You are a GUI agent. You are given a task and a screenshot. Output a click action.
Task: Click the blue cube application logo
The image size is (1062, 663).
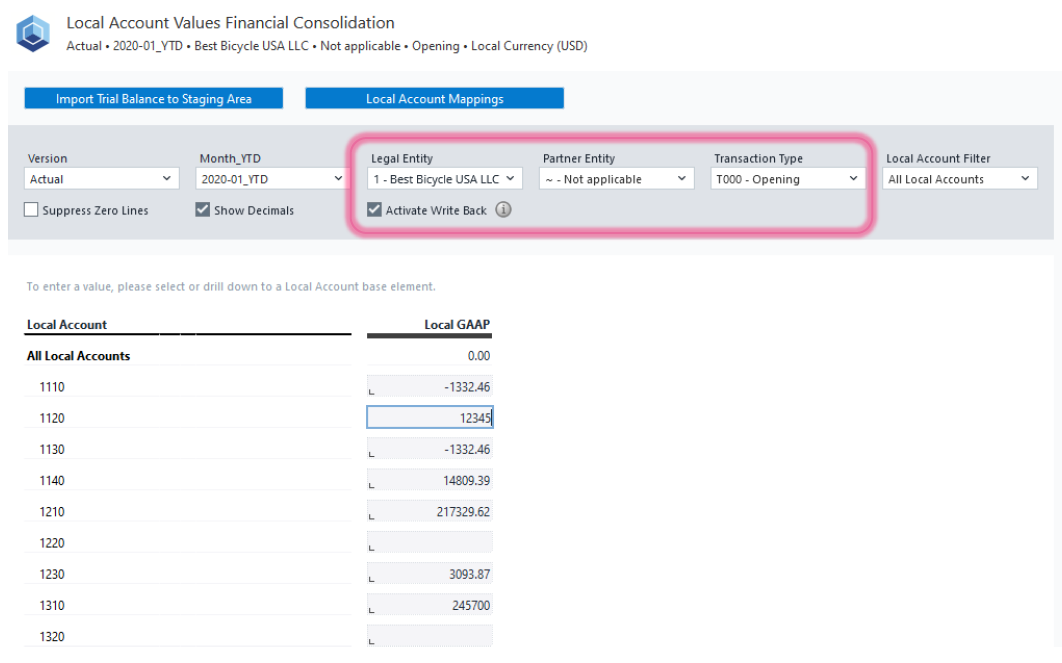click(32, 33)
